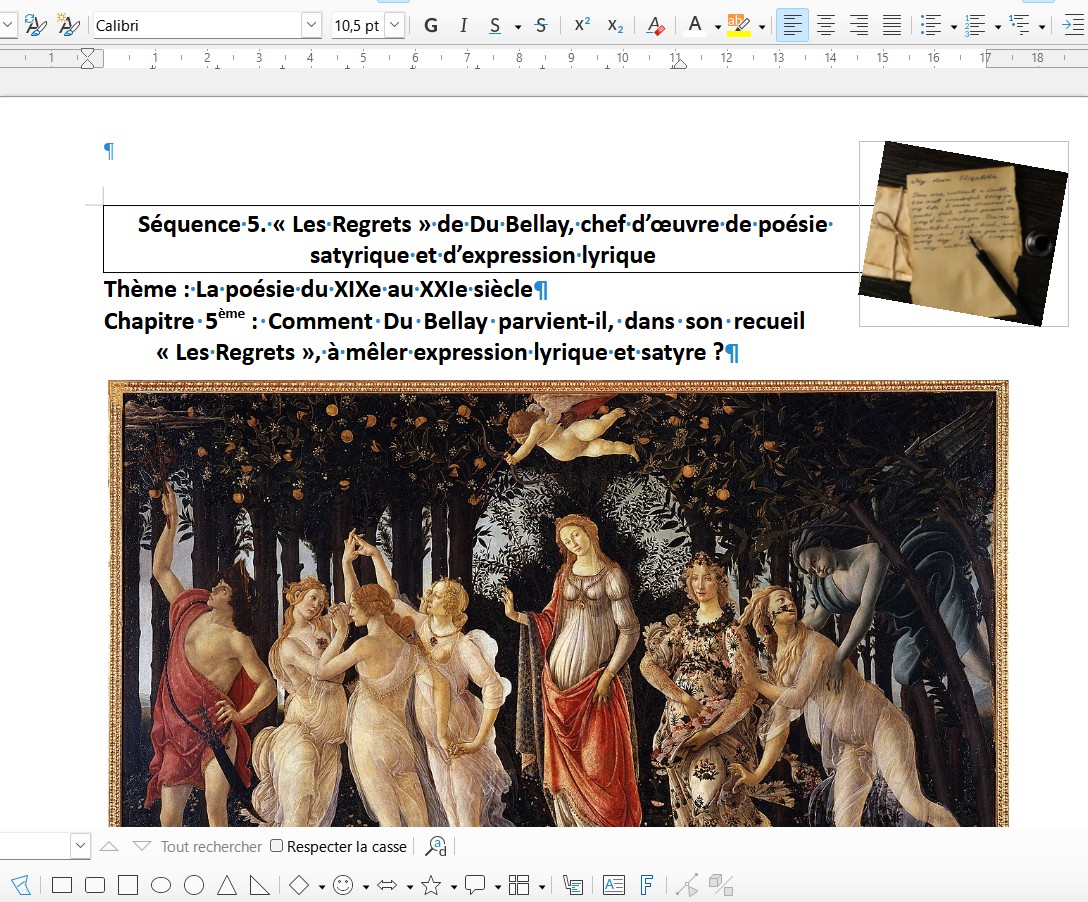Enable Respecter la casse checkbox
The image size is (1088, 902).
tap(276, 846)
